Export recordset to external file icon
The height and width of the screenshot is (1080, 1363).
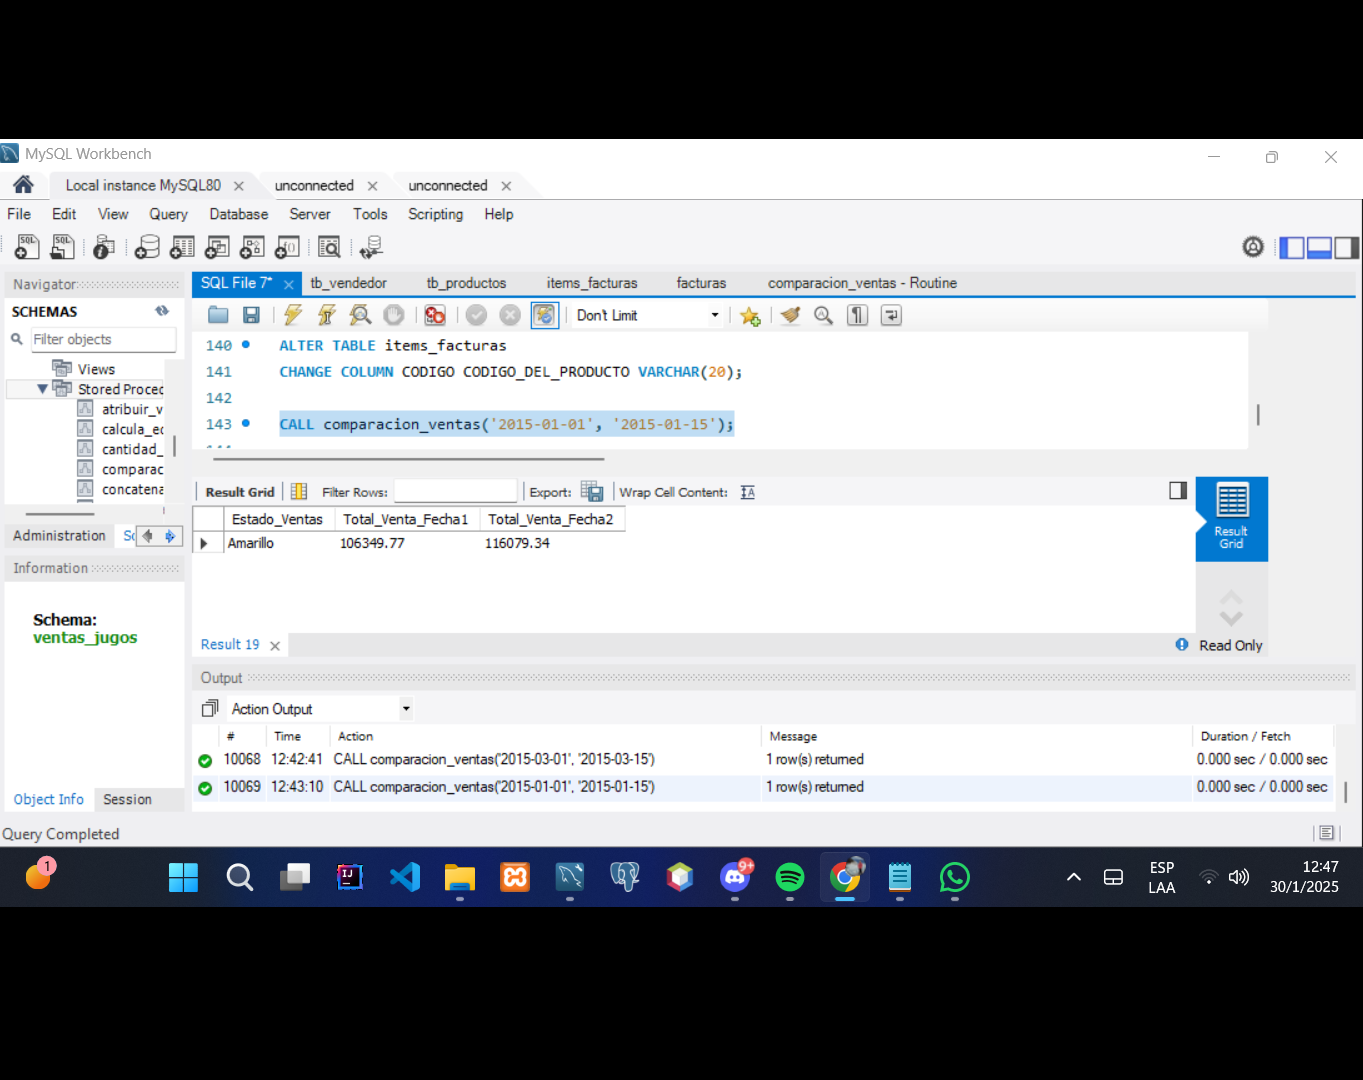click(592, 491)
